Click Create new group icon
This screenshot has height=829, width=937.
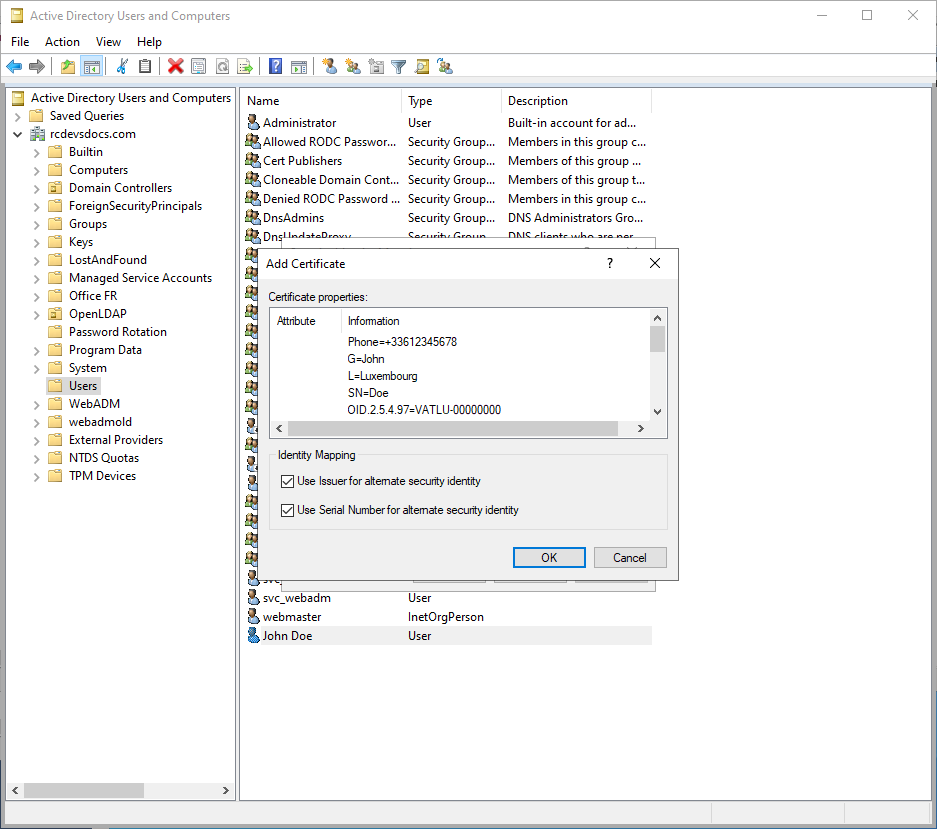click(x=353, y=66)
